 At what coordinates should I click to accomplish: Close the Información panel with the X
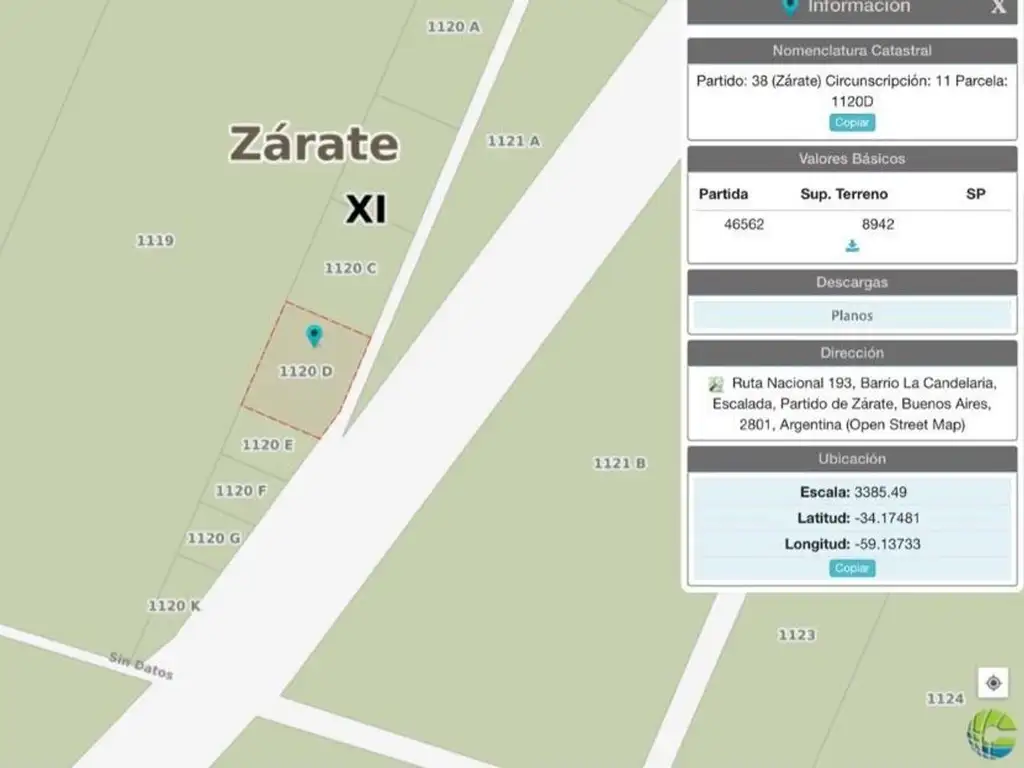[x=998, y=7]
